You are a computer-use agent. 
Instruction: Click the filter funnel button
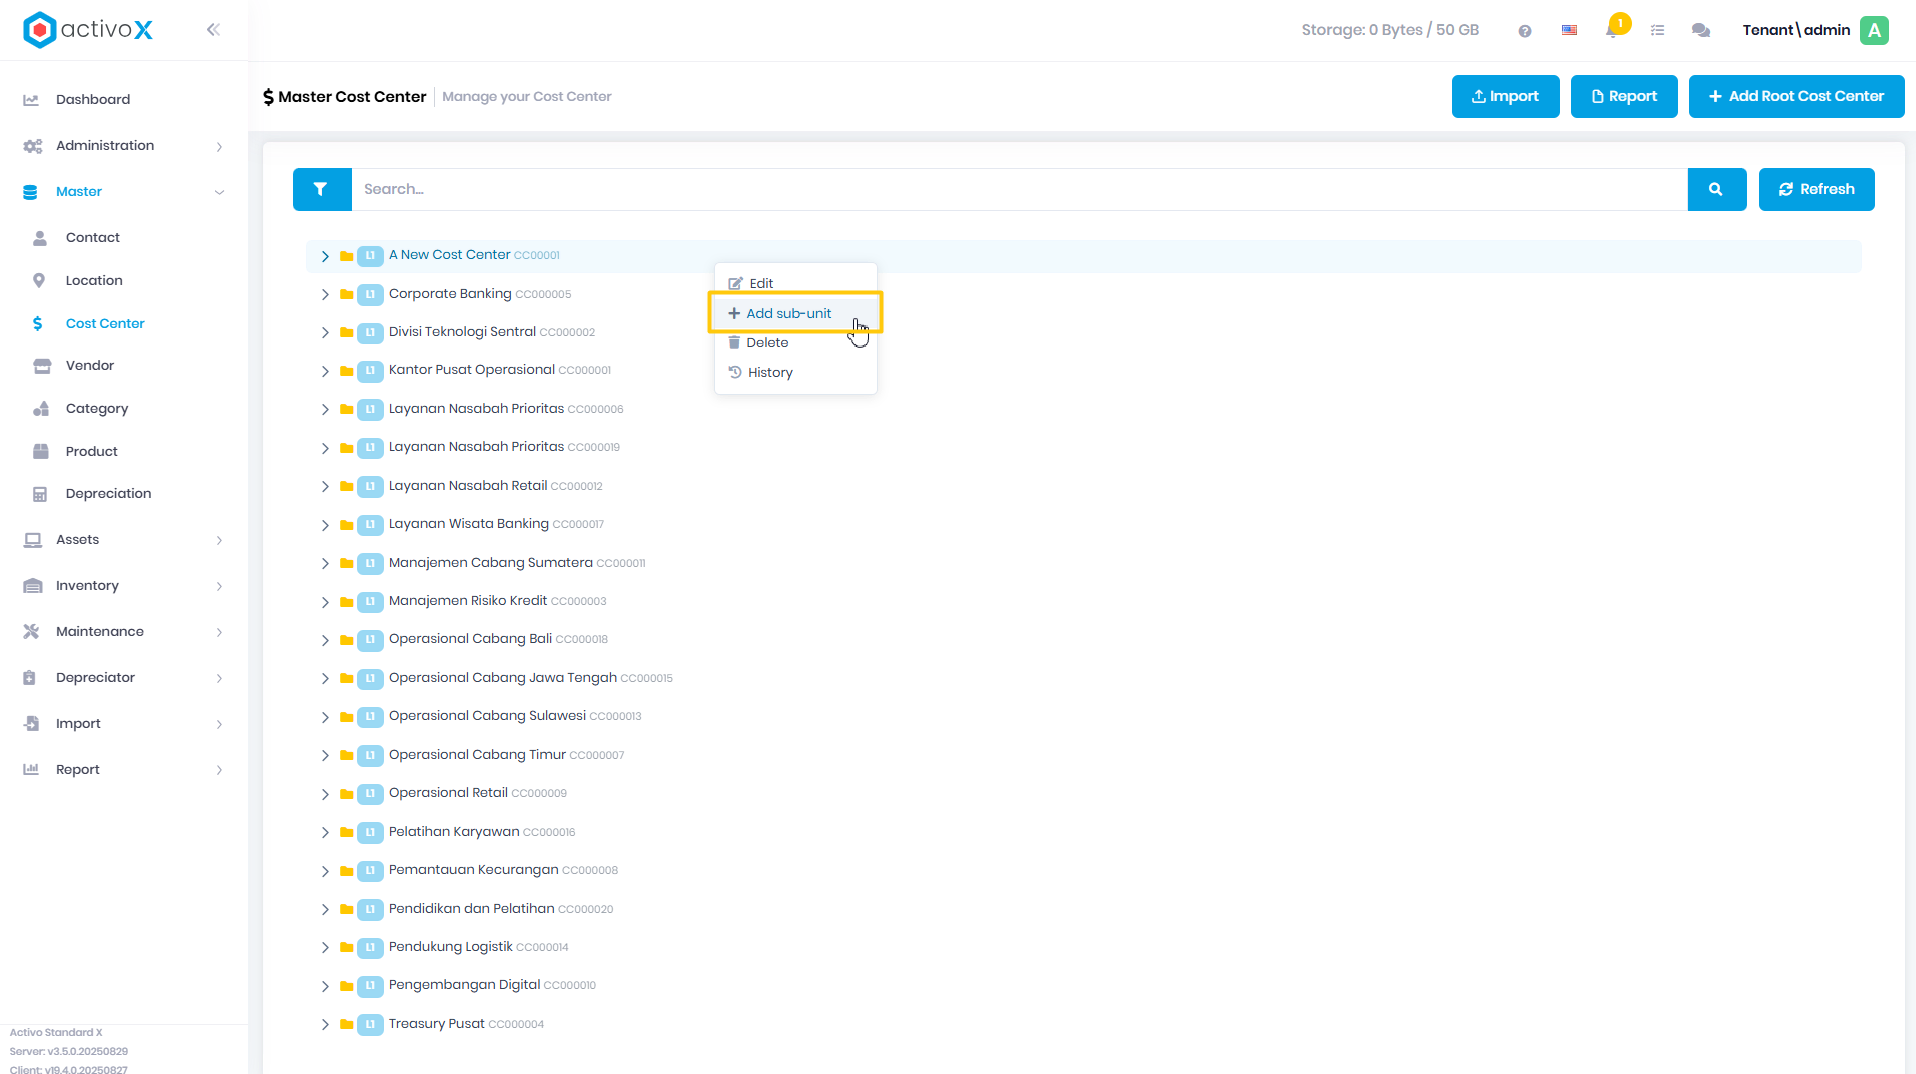click(321, 189)
